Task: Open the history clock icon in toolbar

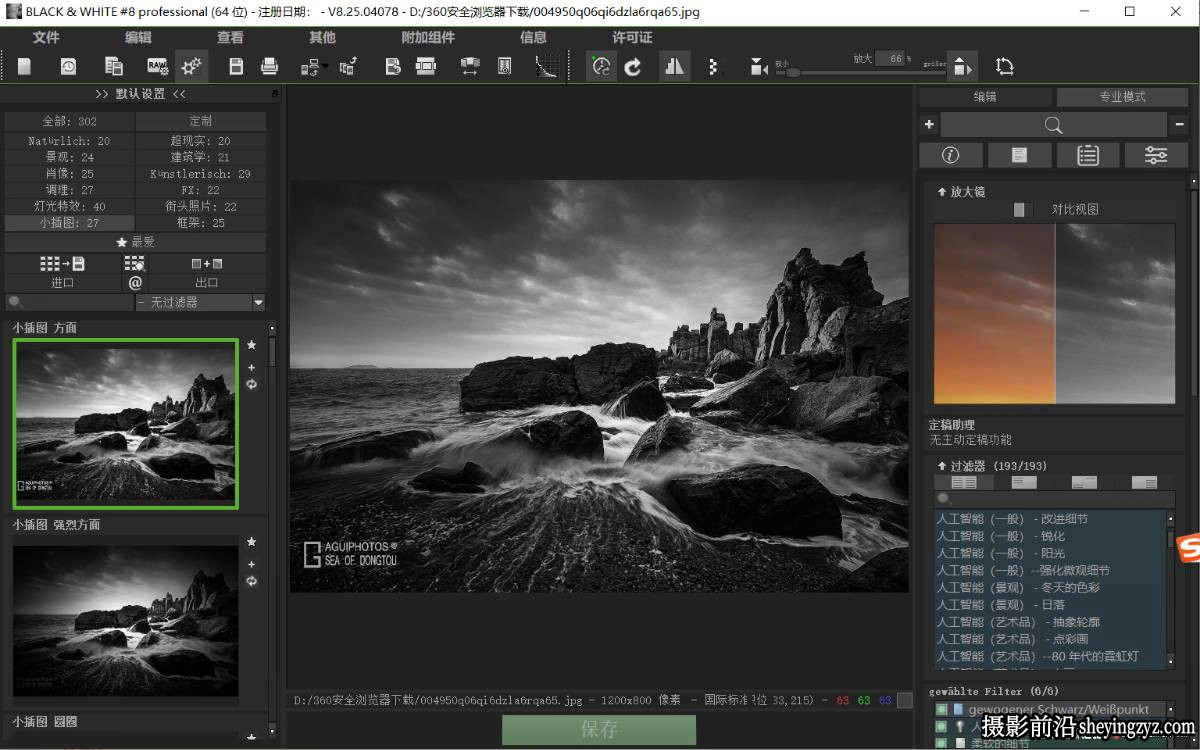Action: pyautogui.click(x=68, y=67)
